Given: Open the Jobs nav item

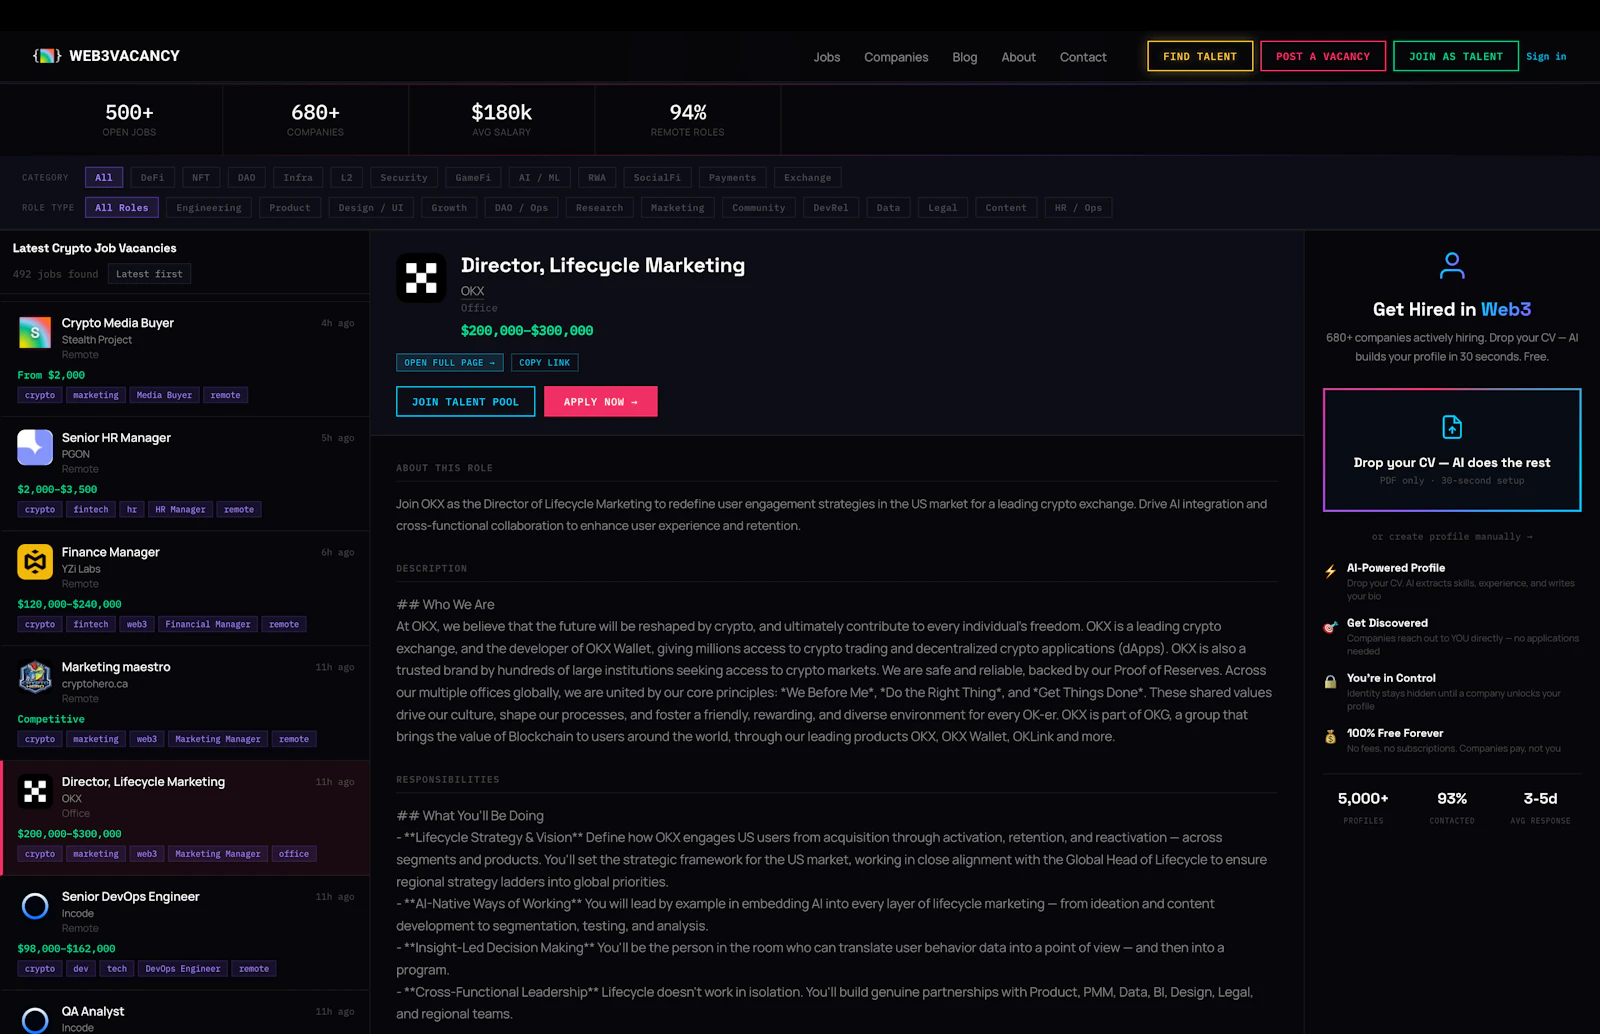Looking at the screenshot, I should pos(827,57).
